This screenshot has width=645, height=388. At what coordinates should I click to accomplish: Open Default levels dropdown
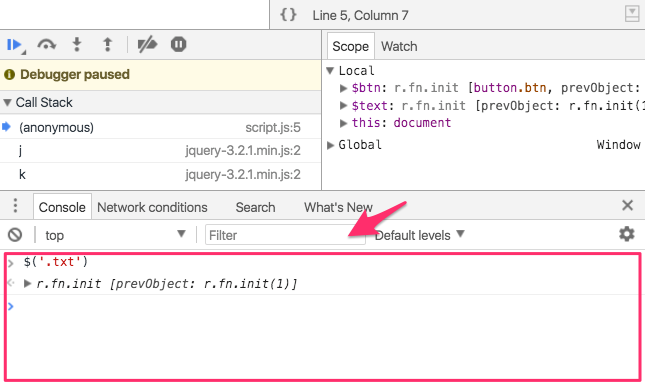click(420, 235)
